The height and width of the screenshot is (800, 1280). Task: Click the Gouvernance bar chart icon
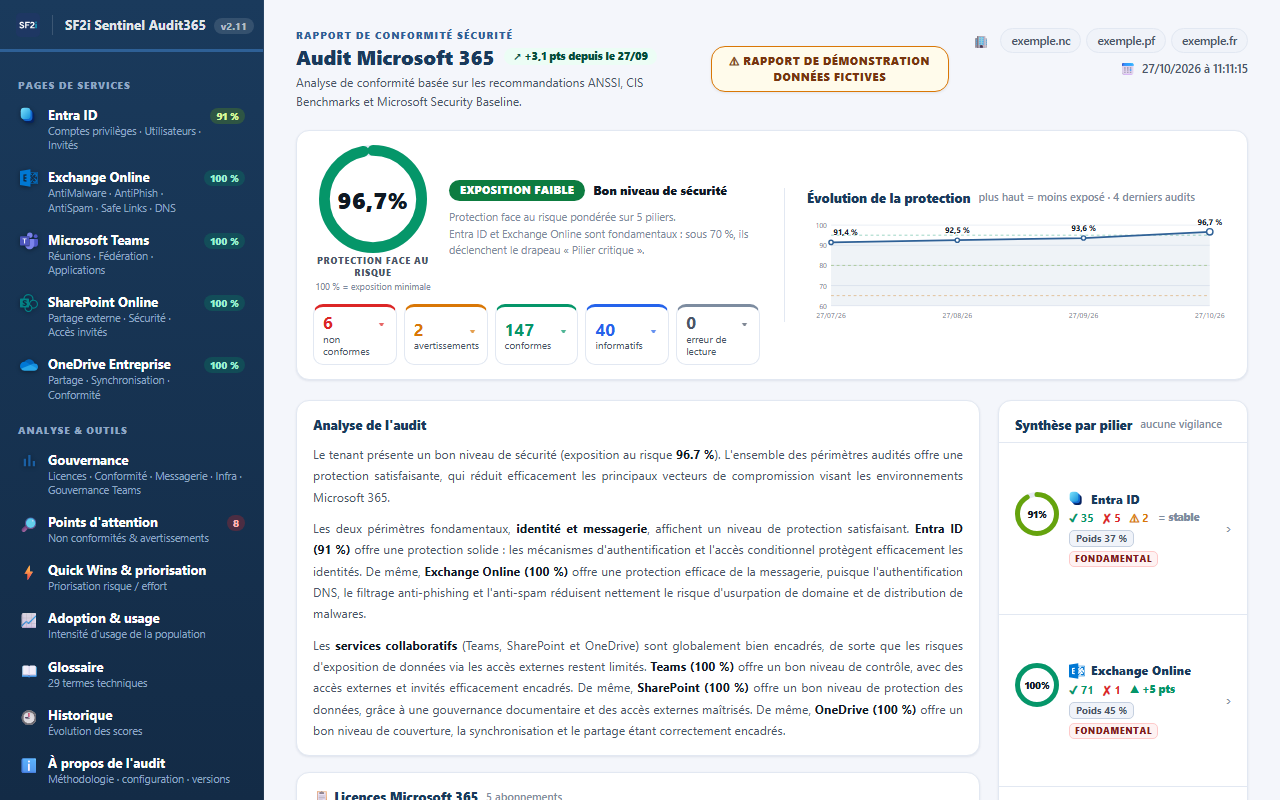[28, 461]
